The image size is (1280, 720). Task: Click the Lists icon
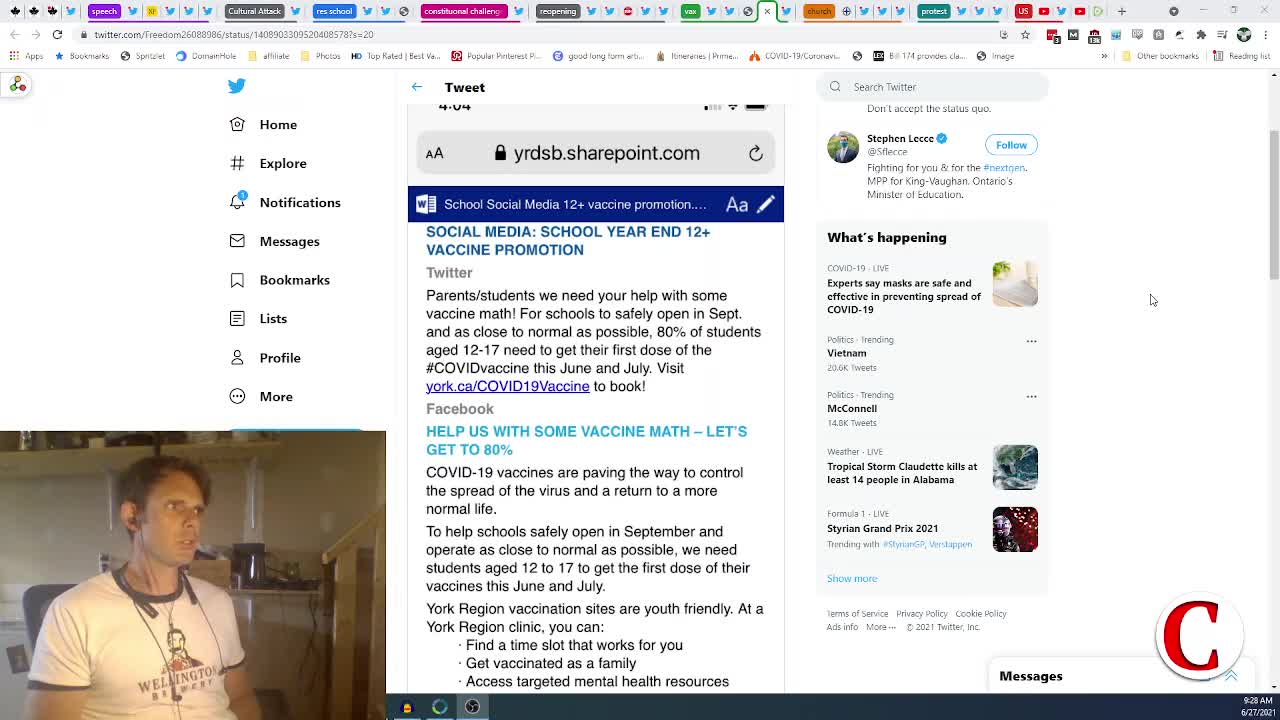[x=237, y=318]
